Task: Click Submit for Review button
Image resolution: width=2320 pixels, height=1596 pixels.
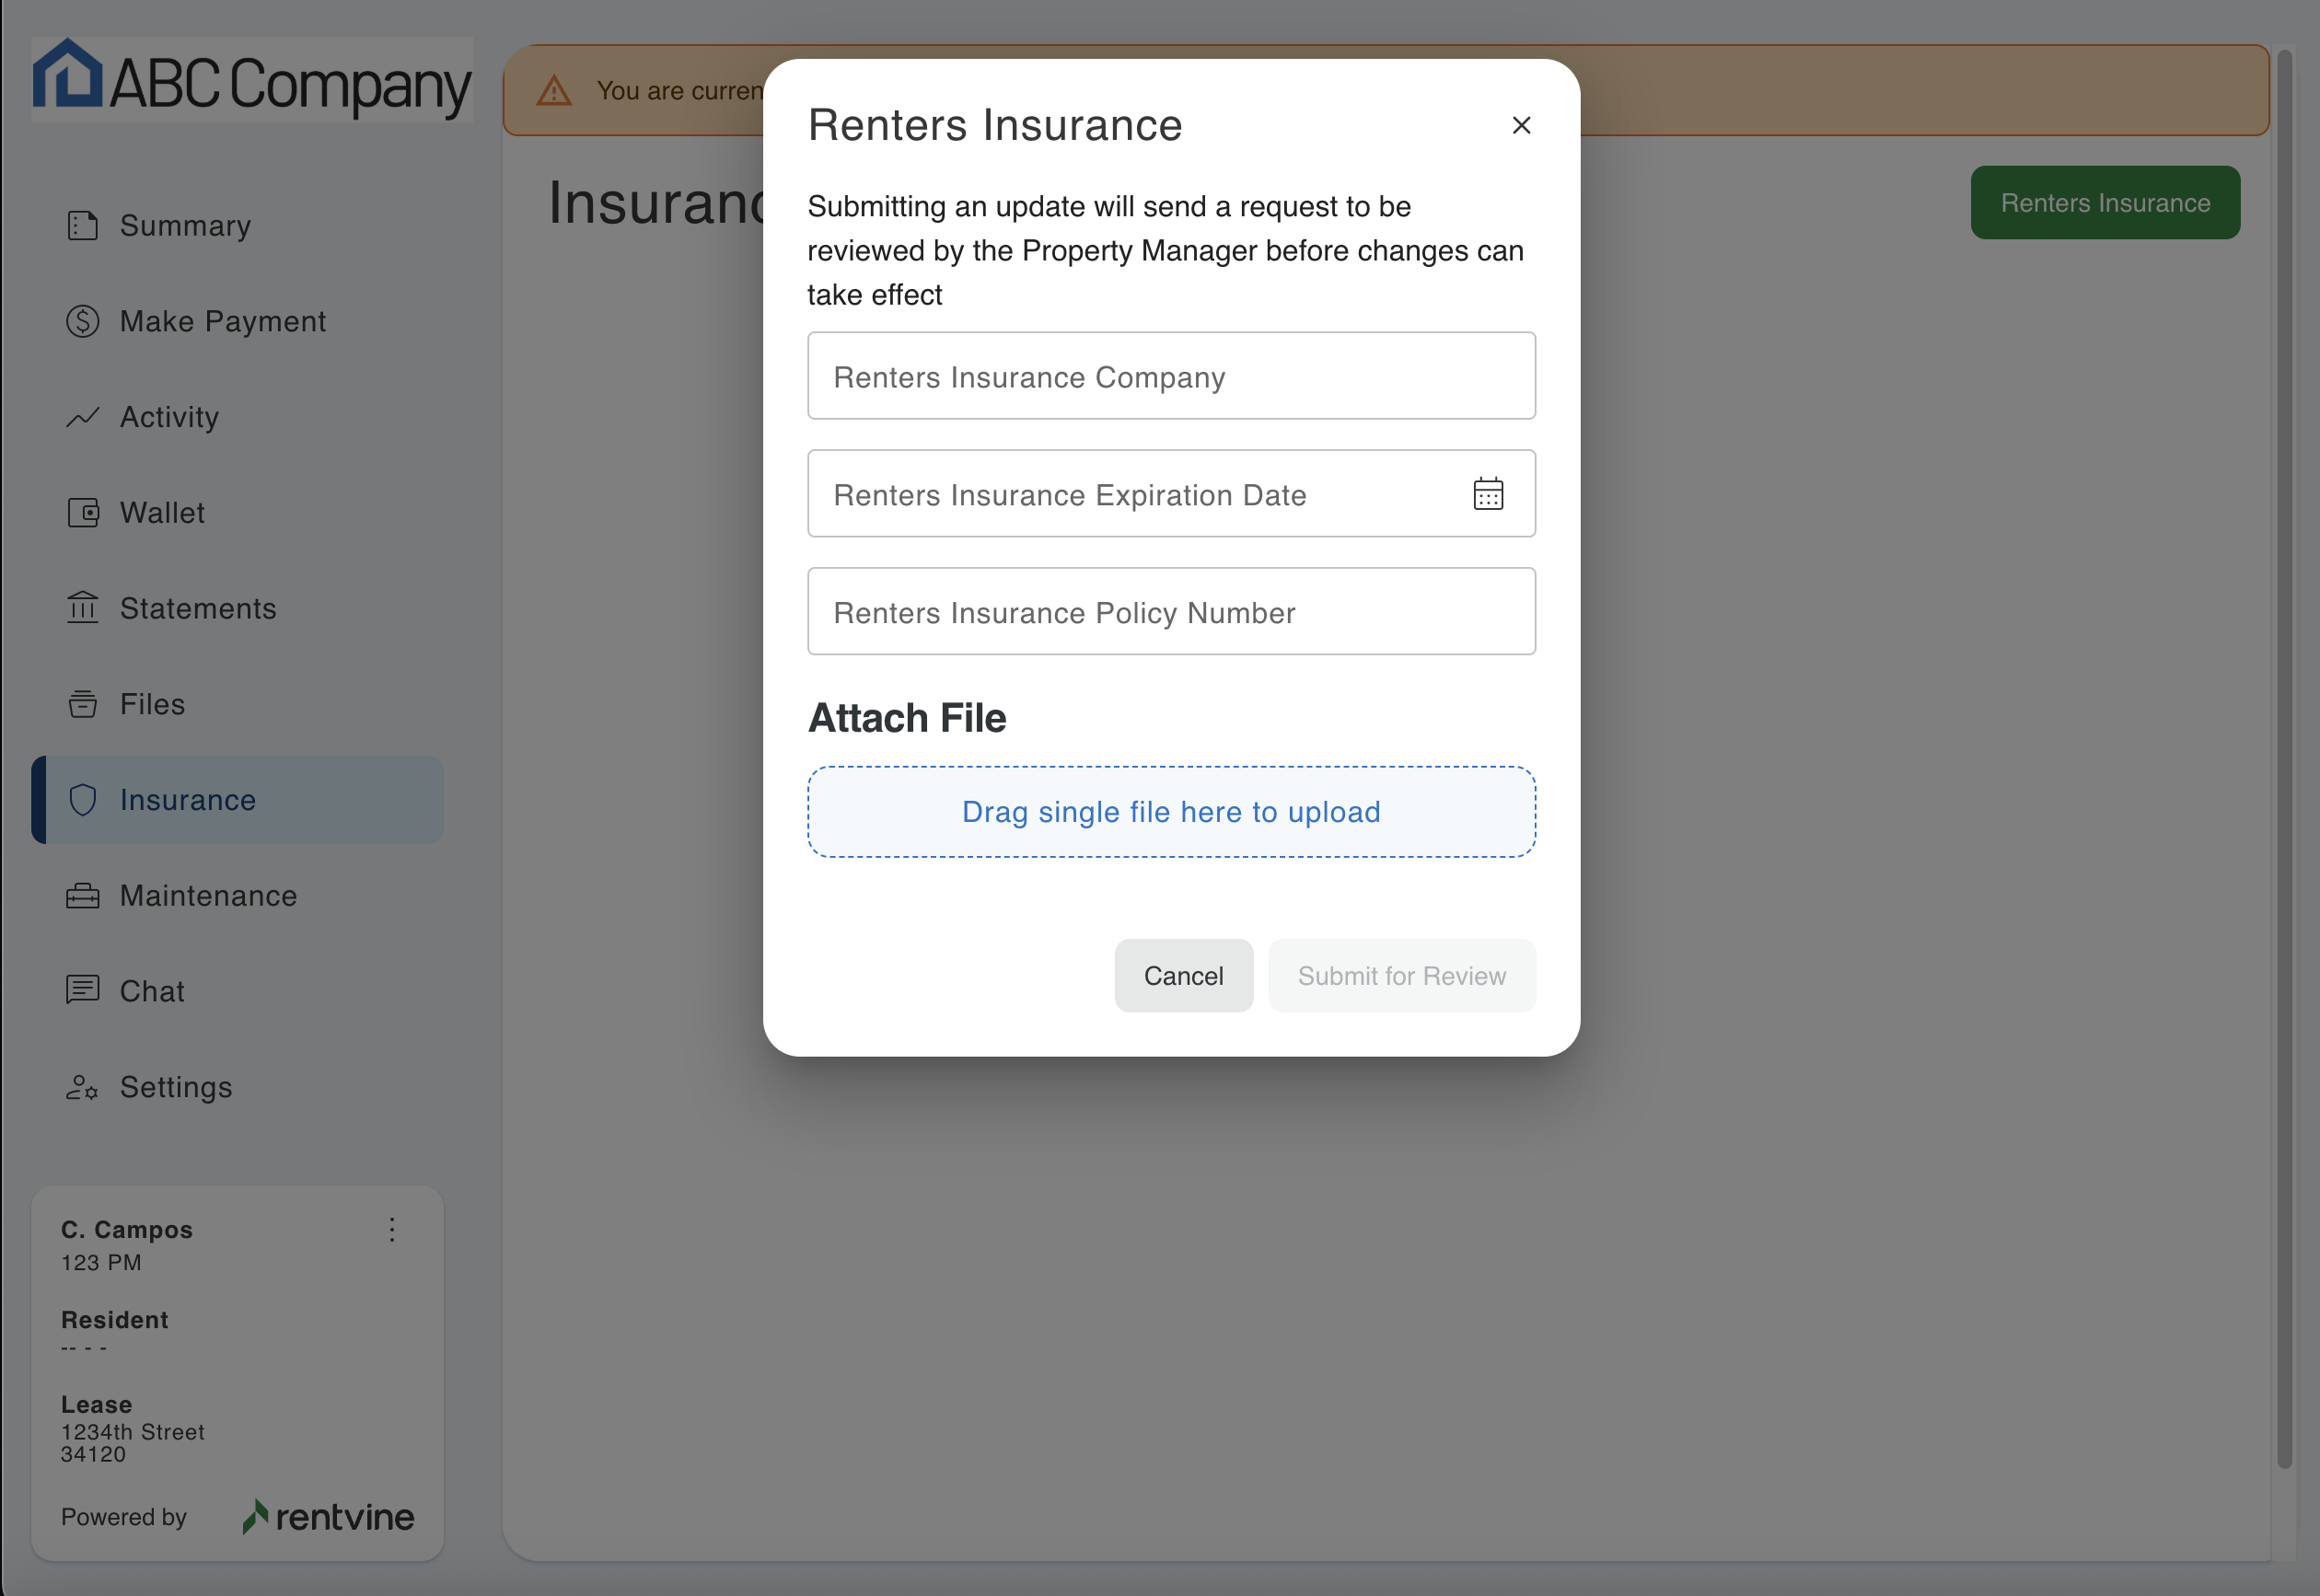Action: click(1401, 976)
